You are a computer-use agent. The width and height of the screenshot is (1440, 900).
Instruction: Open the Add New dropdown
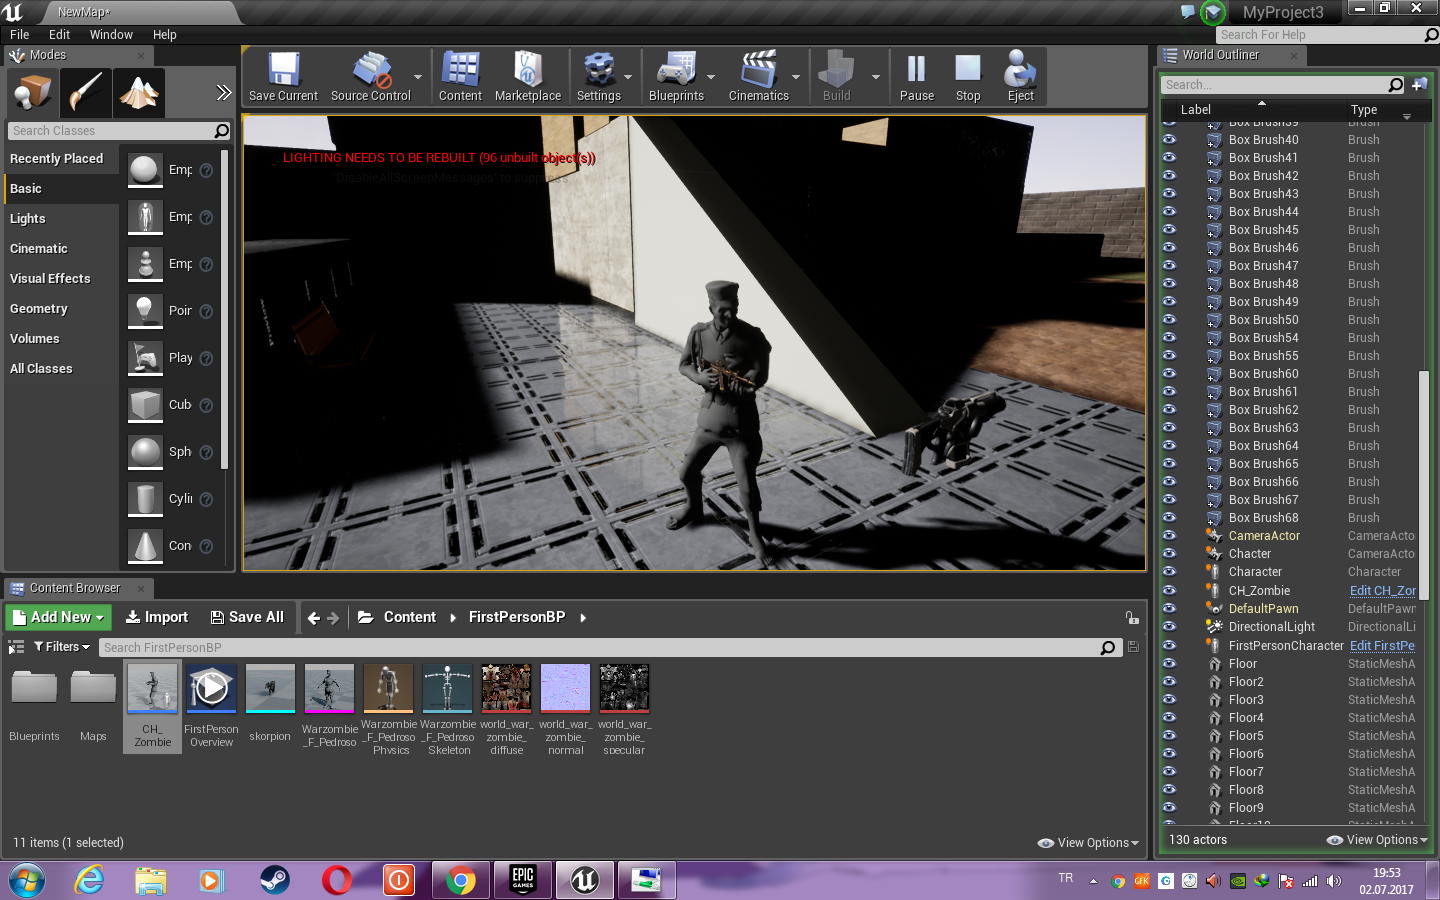click(x=60, y=617)
